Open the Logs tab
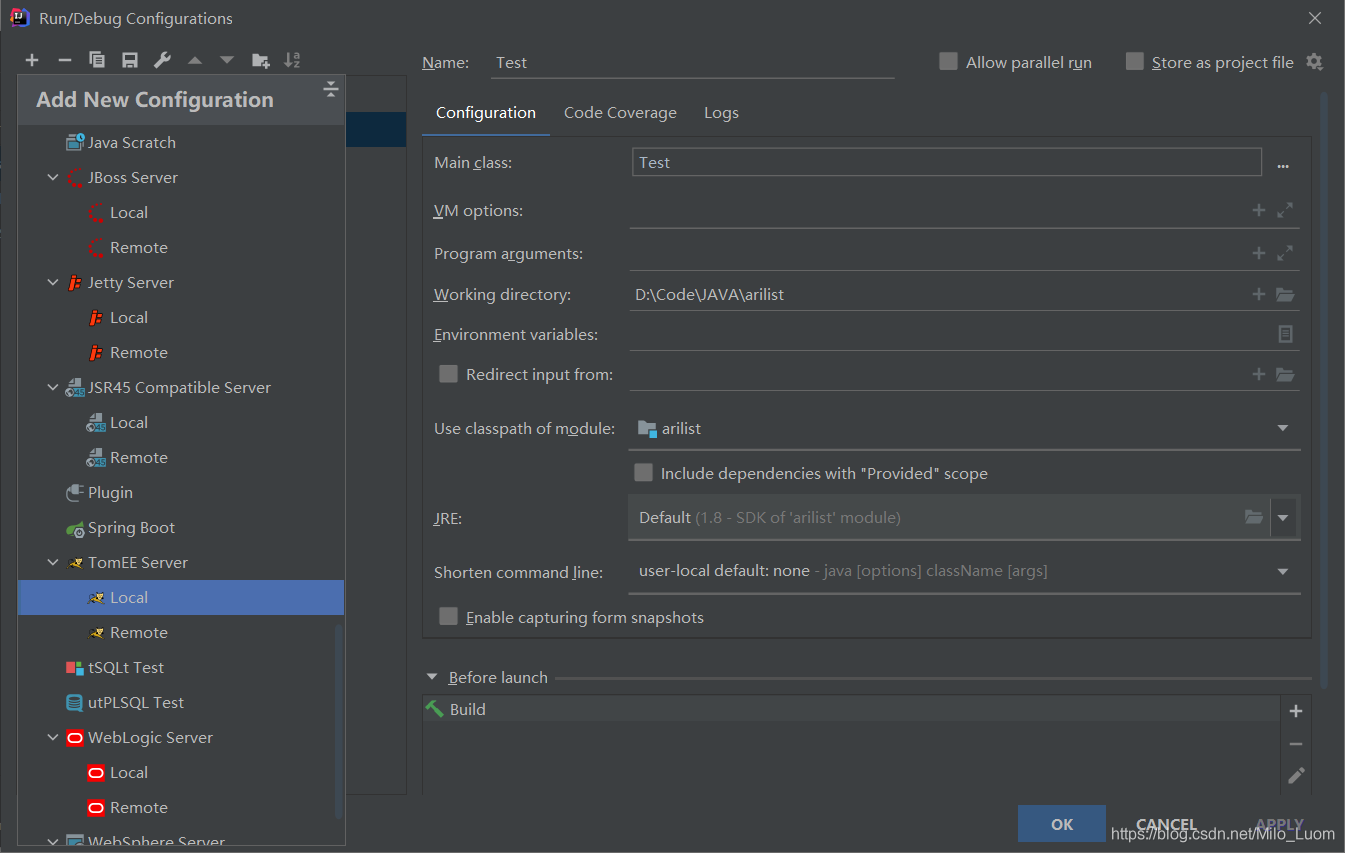The width and height of the screenshot is (1345, 853). 721,113
